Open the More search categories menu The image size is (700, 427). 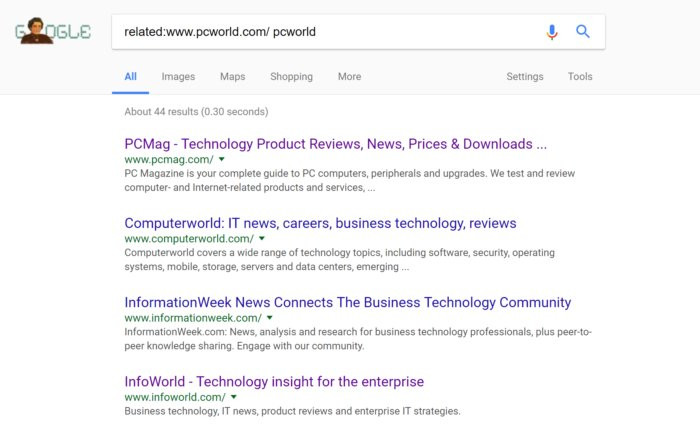(x=349, y=77)
